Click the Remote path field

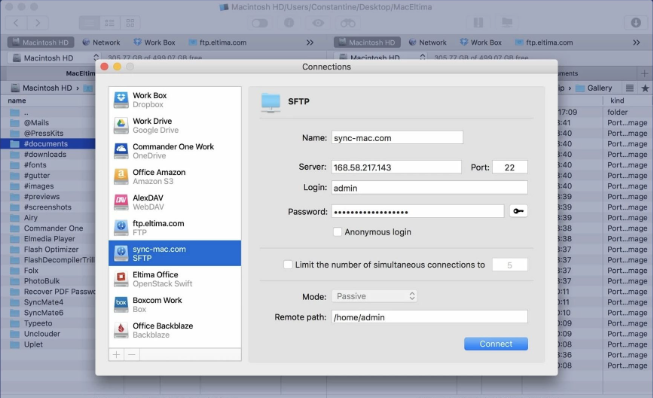(x=429, y=317)
